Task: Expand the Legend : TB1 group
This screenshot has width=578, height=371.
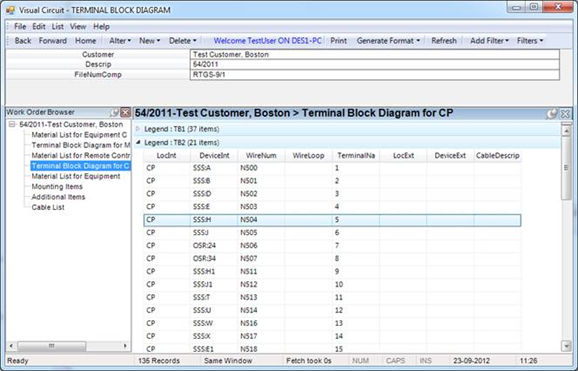Action: tap(137, 129)
